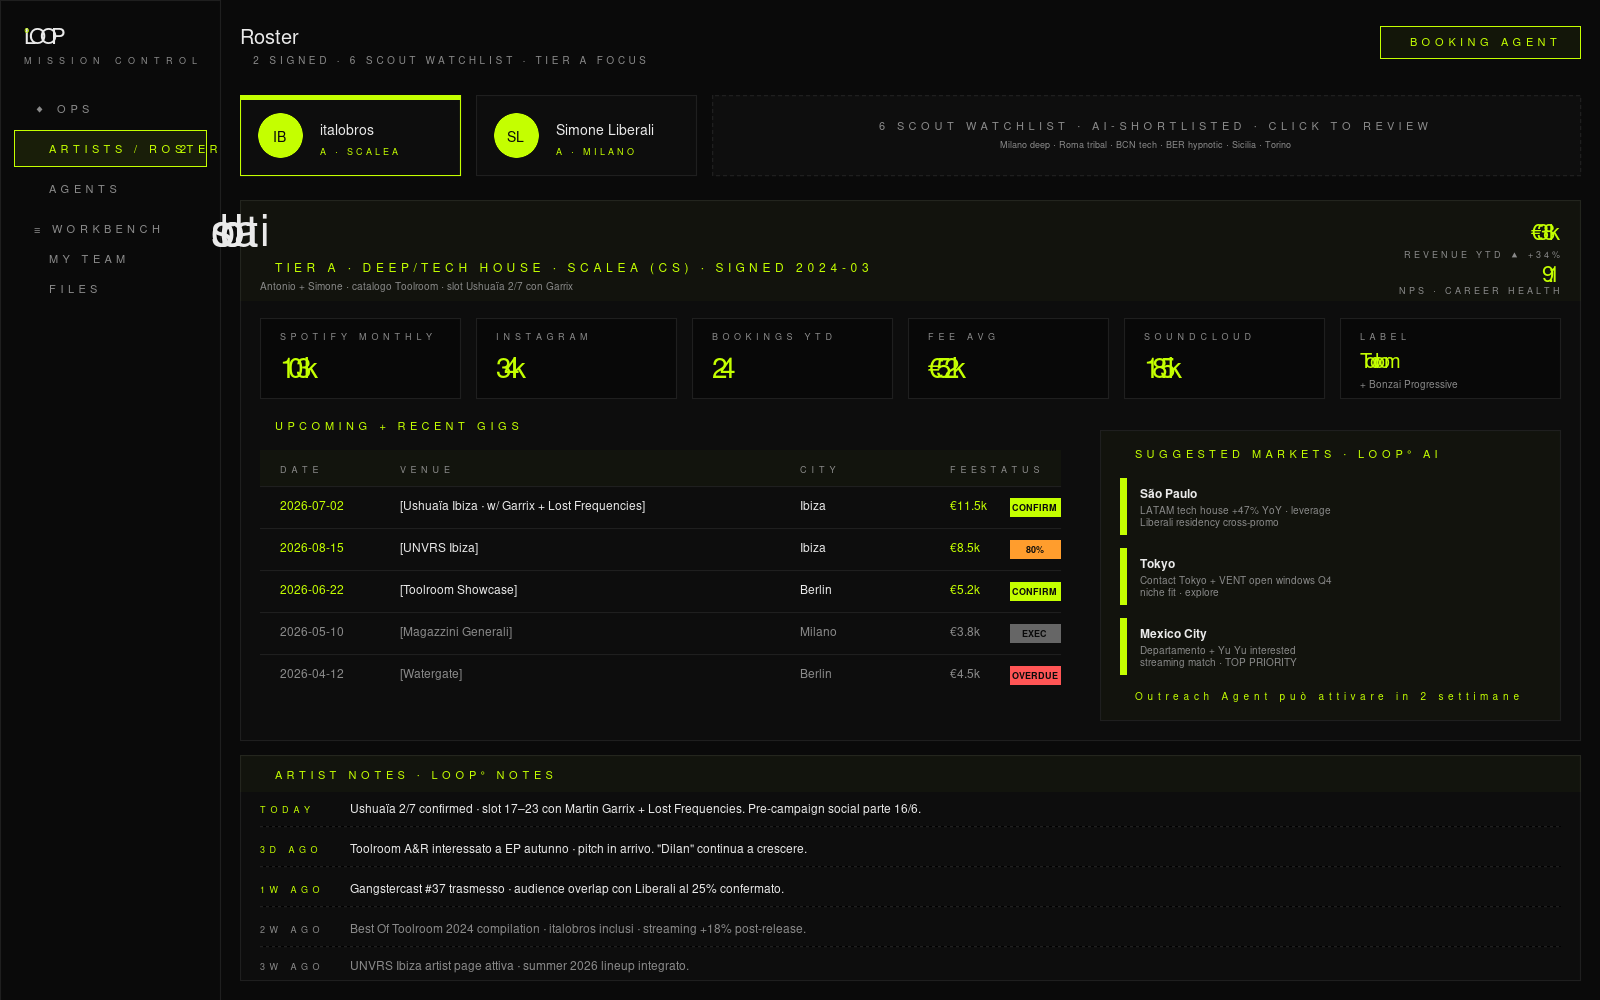Open the 6 Scout Watchlist review panel
Image resolution: width=1600 pixels, height=1000 pixels.
(1146, 136)
